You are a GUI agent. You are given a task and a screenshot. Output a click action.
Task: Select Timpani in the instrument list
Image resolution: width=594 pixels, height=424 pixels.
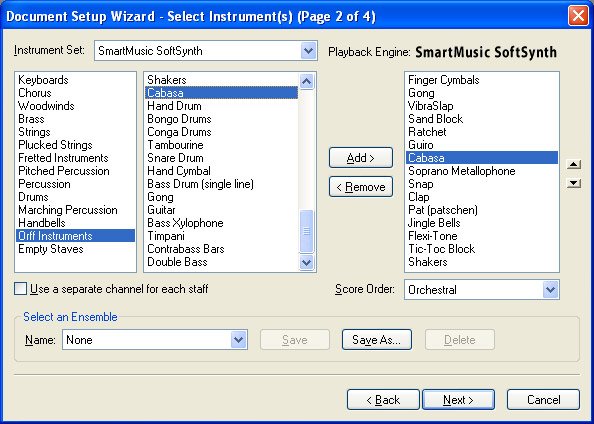(222, 236)
